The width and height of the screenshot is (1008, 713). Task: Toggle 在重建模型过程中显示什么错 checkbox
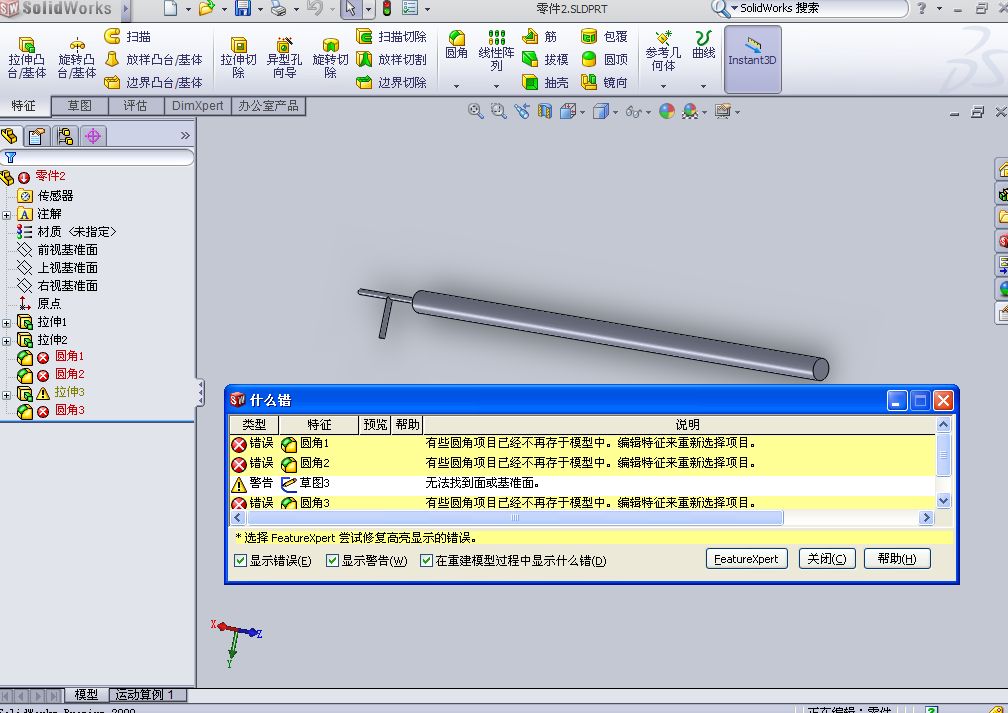(x=426, y=561)
